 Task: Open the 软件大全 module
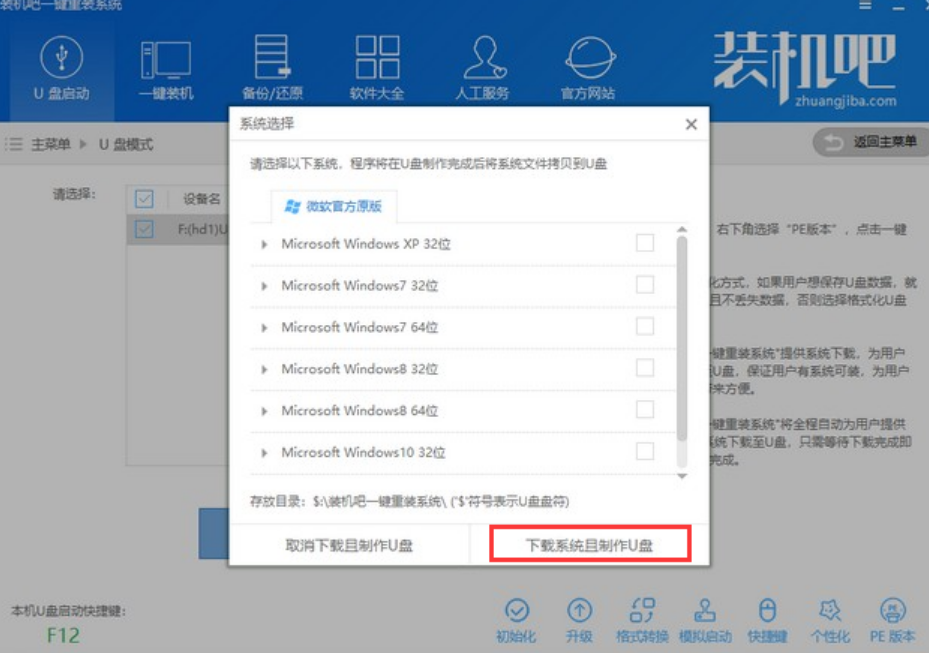click(377, 69)
